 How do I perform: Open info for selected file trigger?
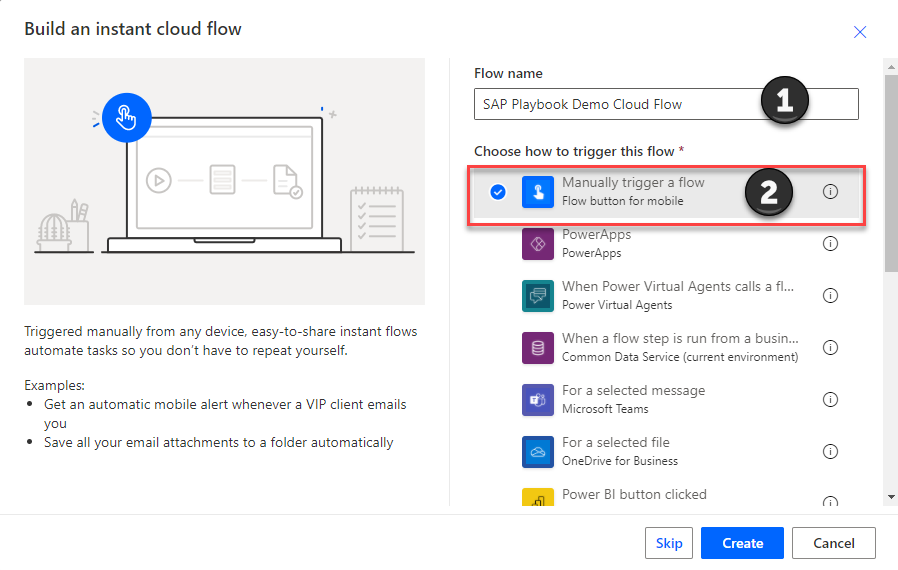(x=830, y=451)
